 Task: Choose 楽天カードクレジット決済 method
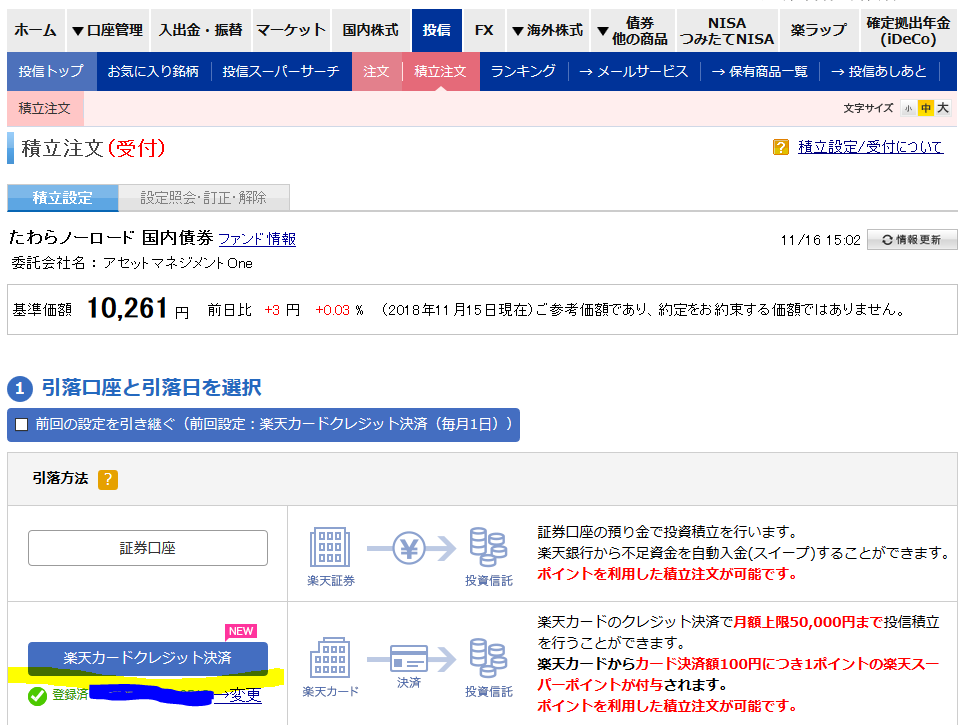148,658
